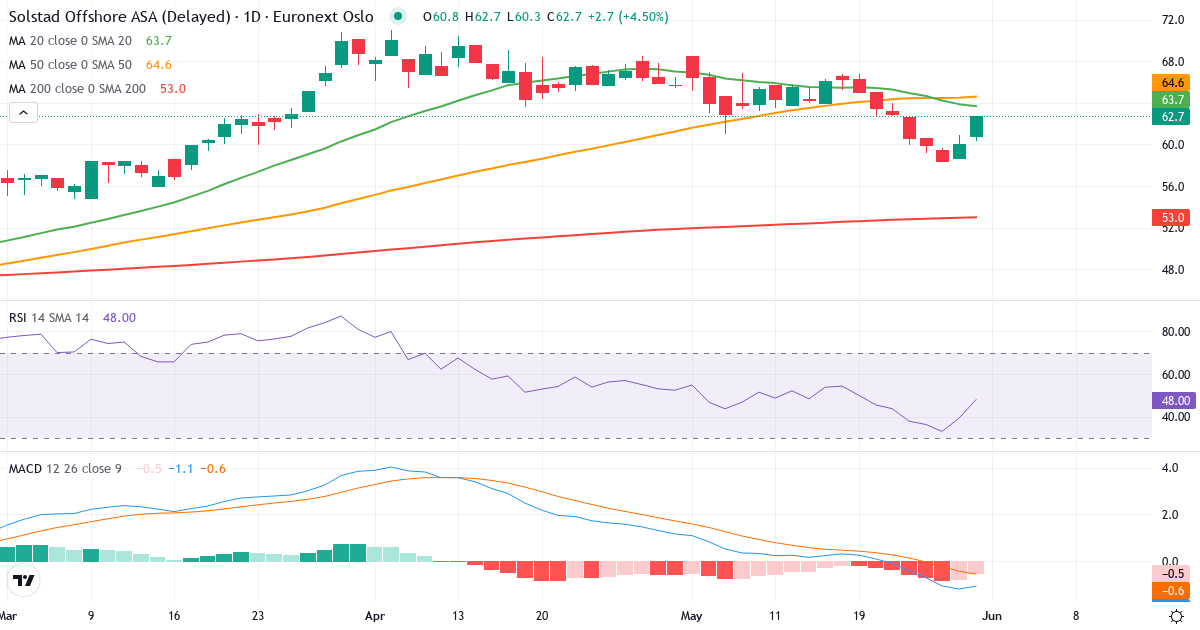Click the RSI 48.00 value label

[1173, 400]
